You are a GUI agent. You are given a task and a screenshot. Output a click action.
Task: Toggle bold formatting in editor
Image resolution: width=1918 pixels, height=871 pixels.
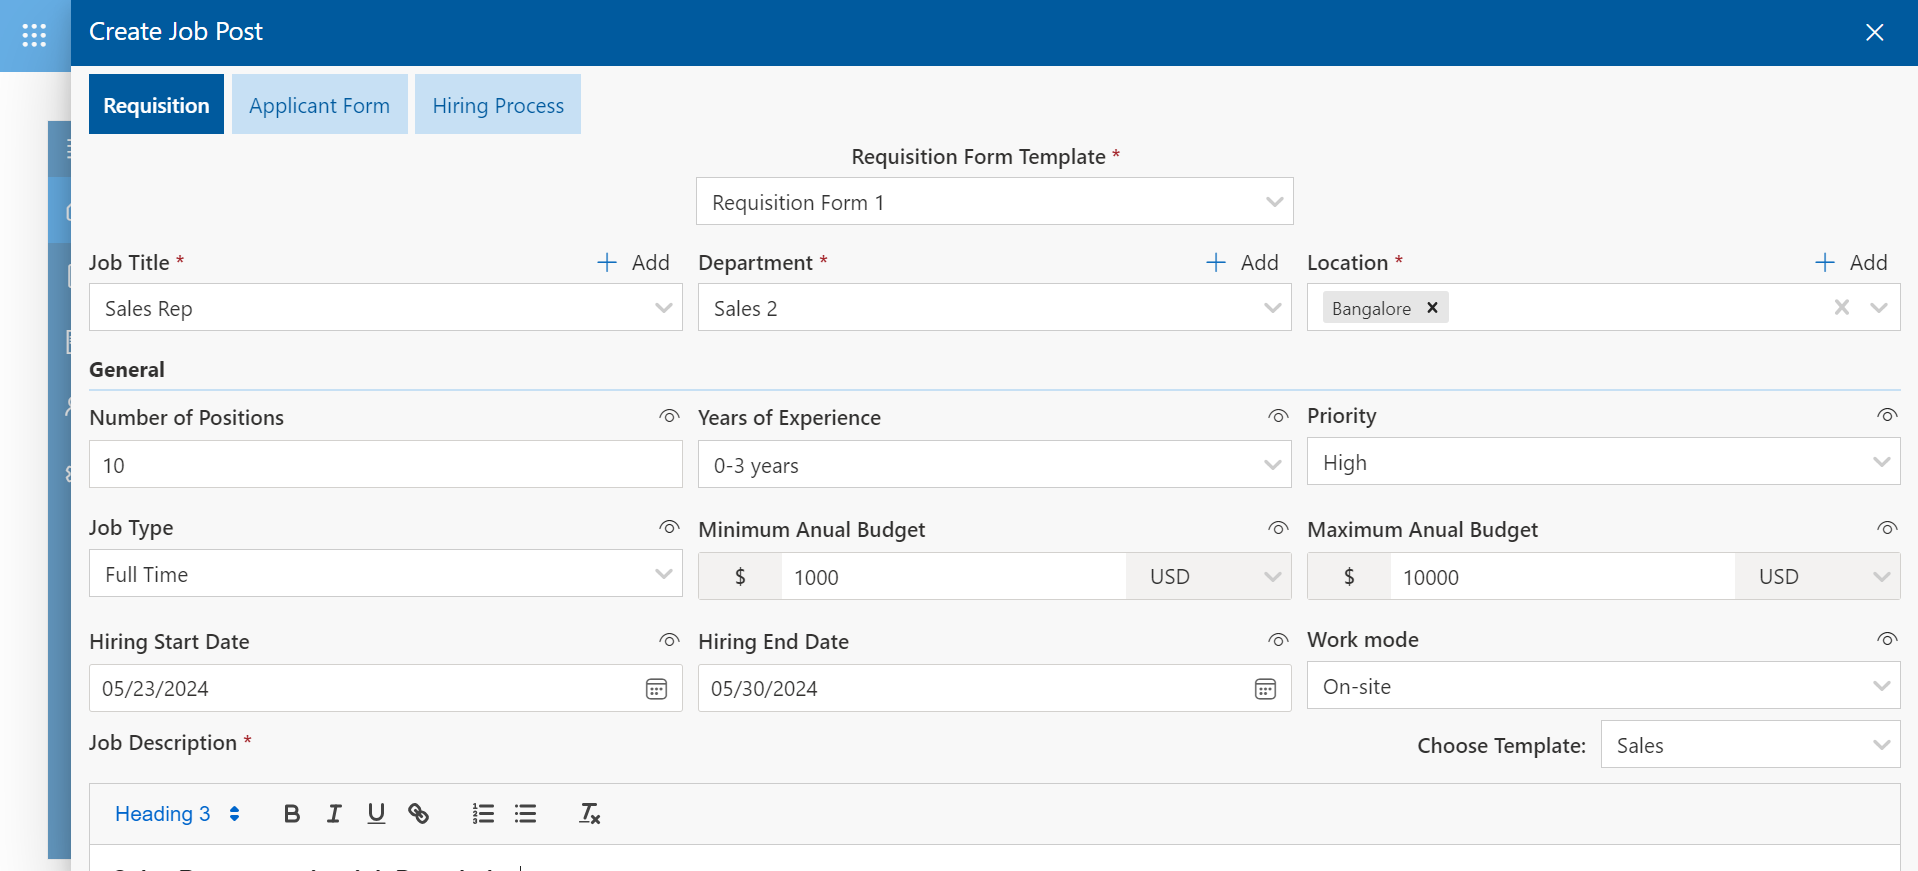point(292,814)
